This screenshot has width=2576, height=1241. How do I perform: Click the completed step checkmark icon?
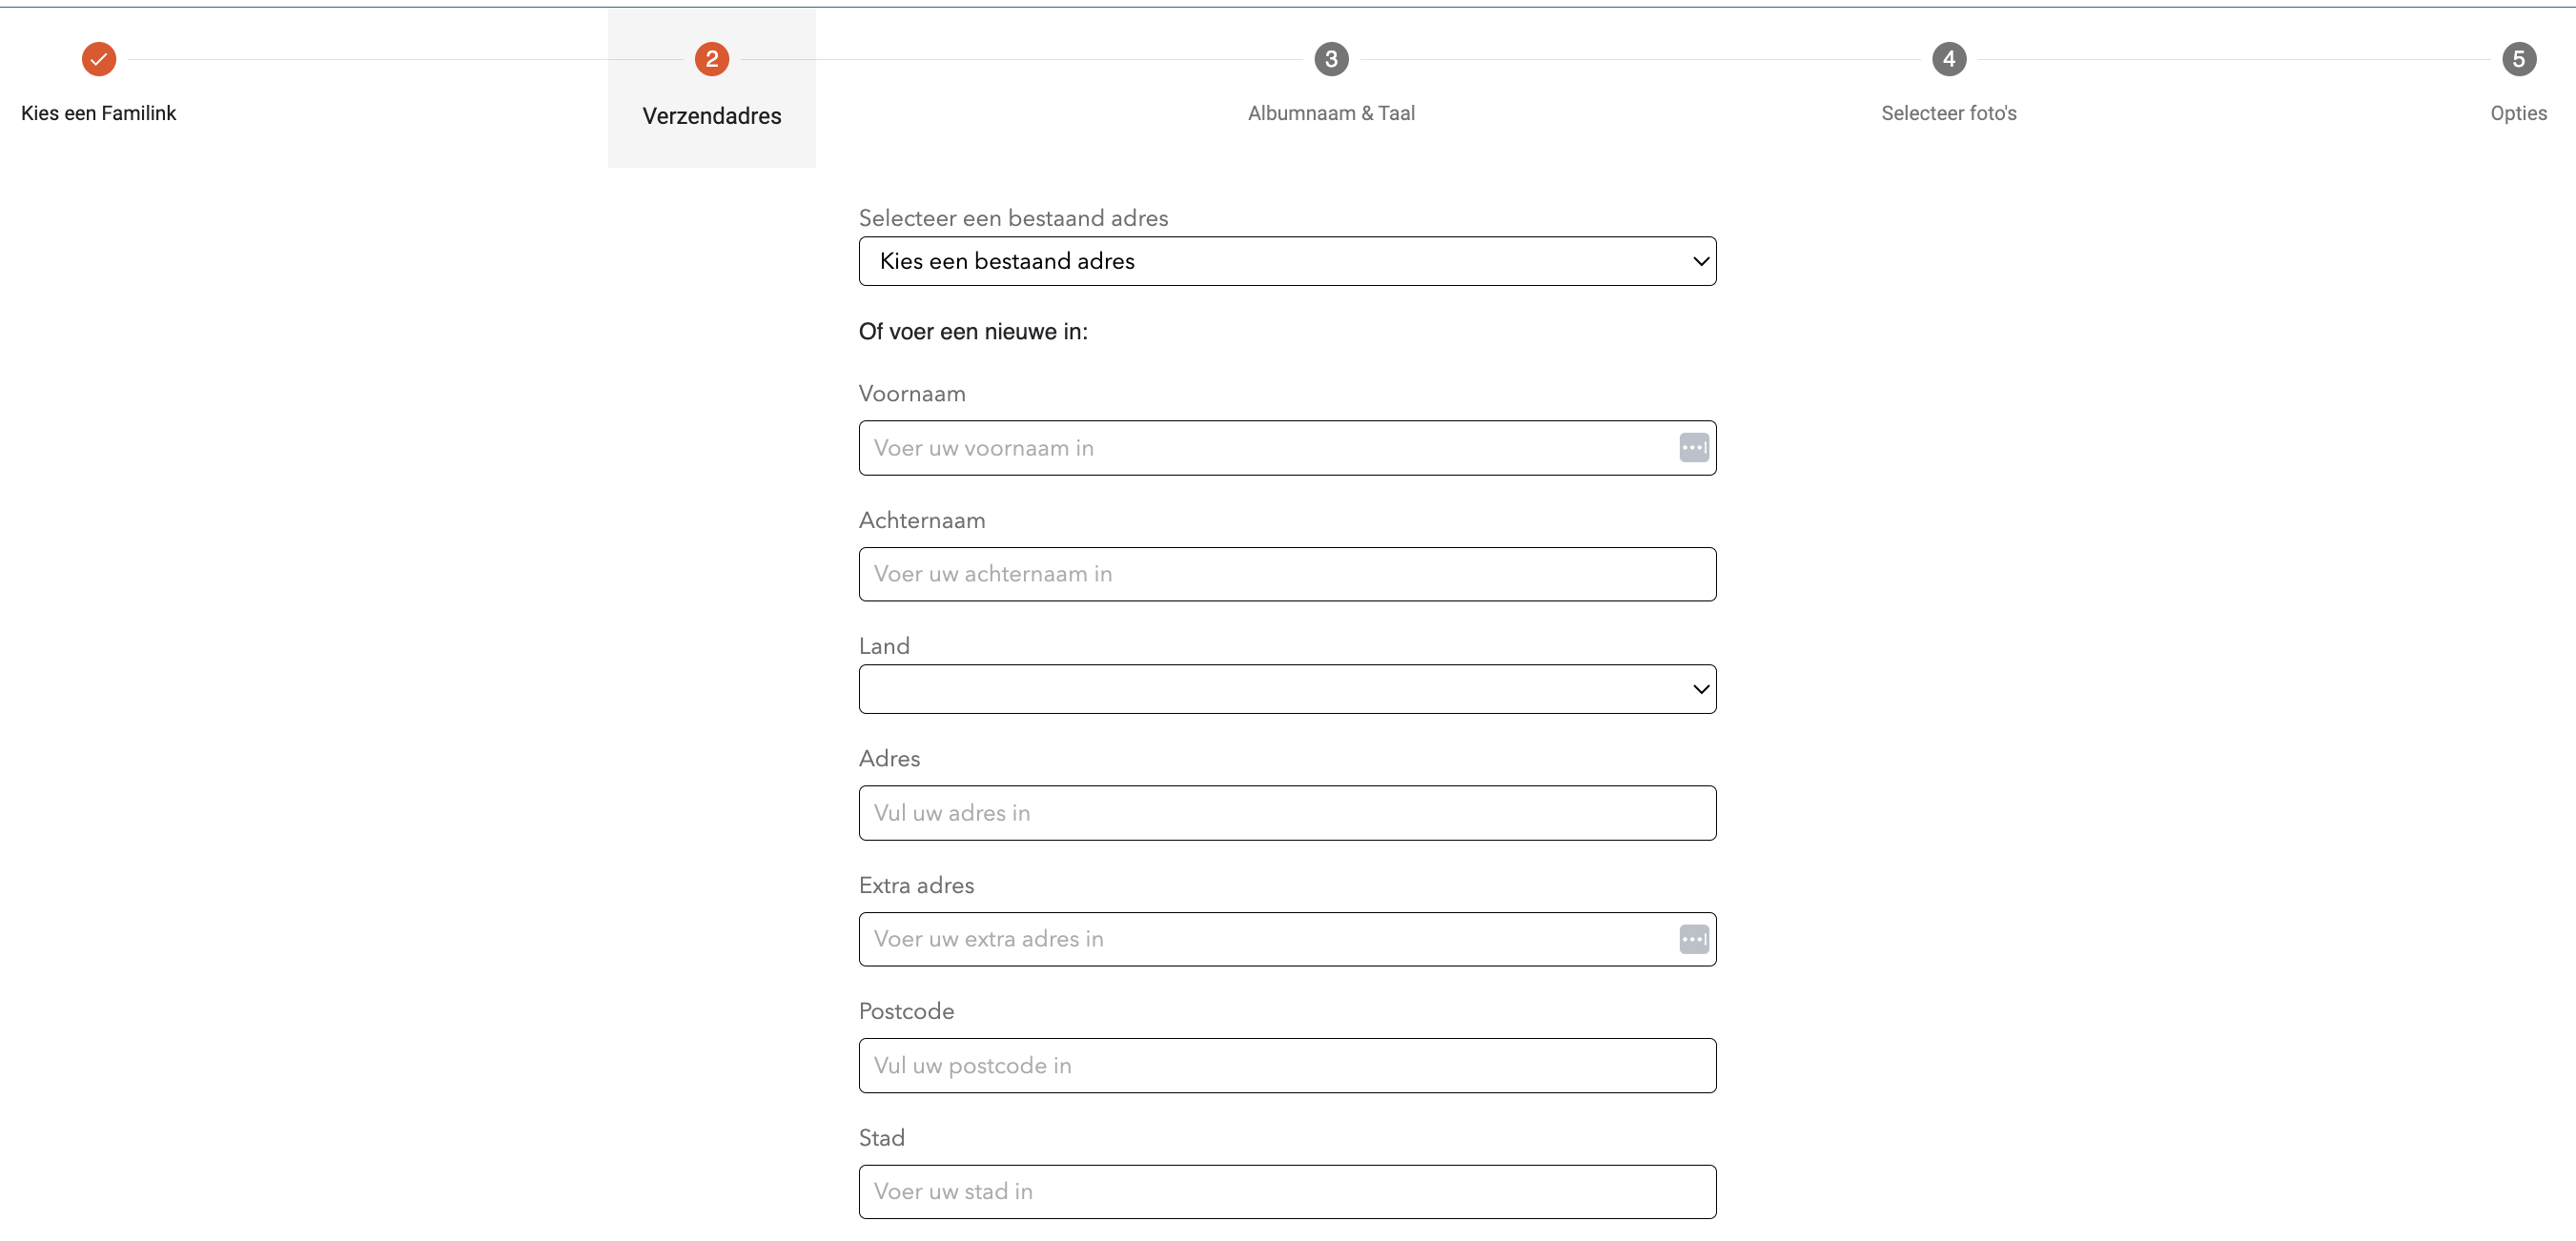click(99, 59)
